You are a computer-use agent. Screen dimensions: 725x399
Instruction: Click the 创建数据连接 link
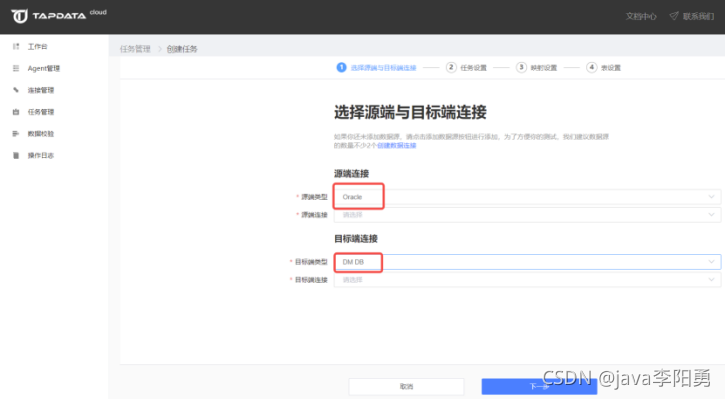(397, 145)
